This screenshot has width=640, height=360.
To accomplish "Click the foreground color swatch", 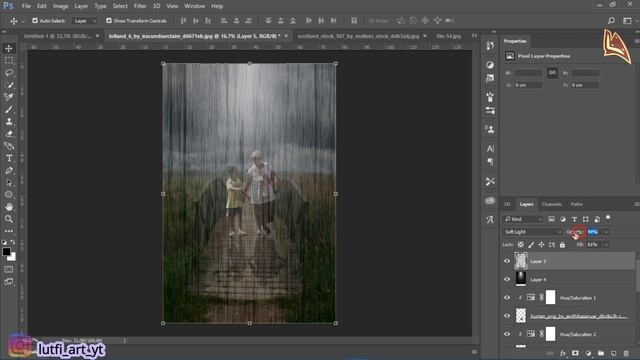I will pos(6,252).
